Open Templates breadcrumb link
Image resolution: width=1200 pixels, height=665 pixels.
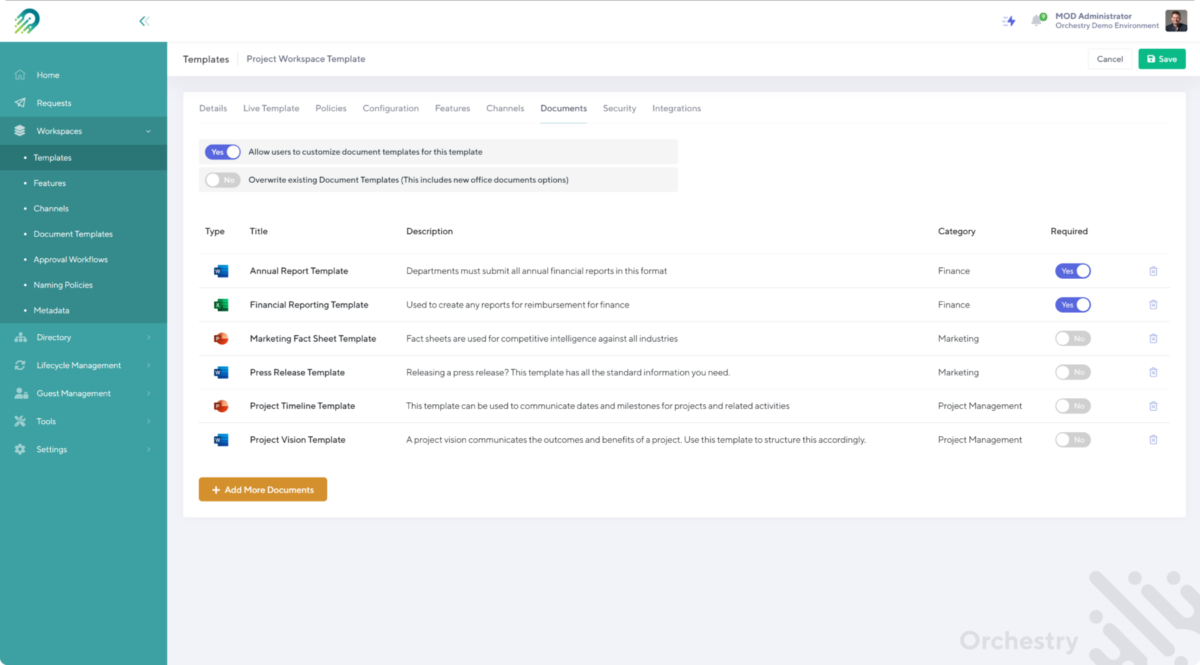pyautogui.click(x=206, y=59)
